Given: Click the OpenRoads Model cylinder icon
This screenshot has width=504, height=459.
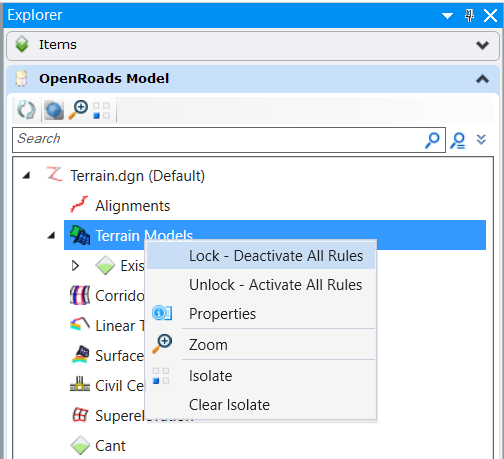Looking at the screenshot, I should [x=22, y=78].
